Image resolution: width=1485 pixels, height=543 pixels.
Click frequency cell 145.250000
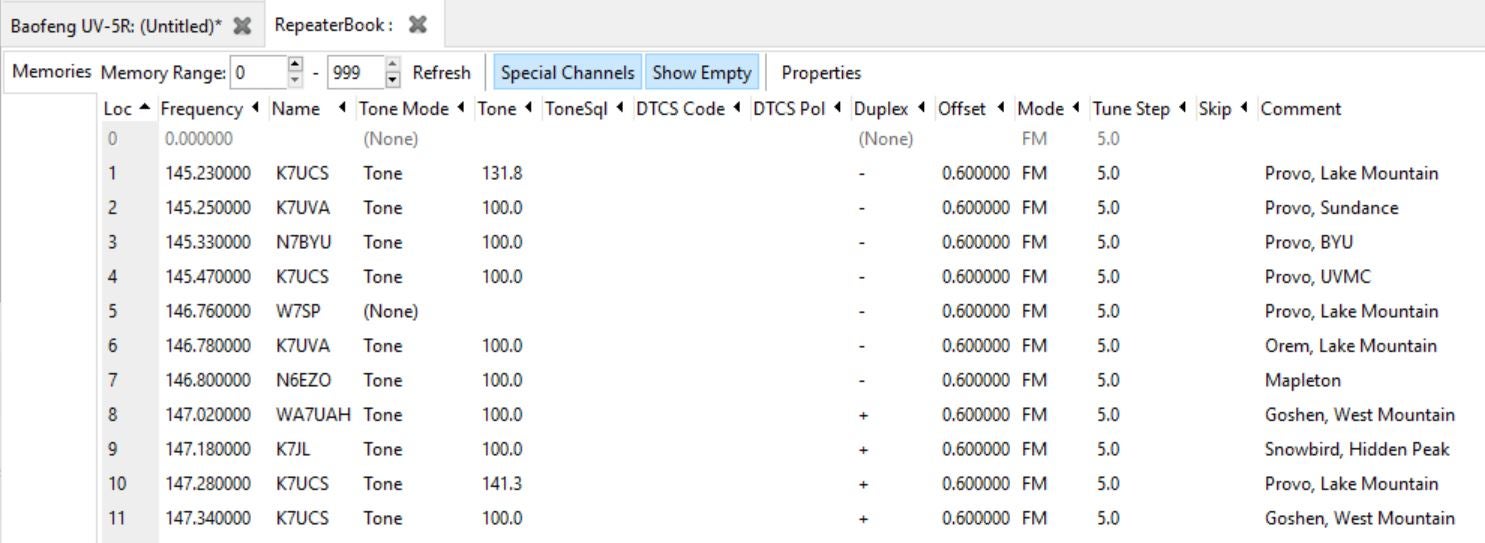pyautogui.click(x=208, y=208)
